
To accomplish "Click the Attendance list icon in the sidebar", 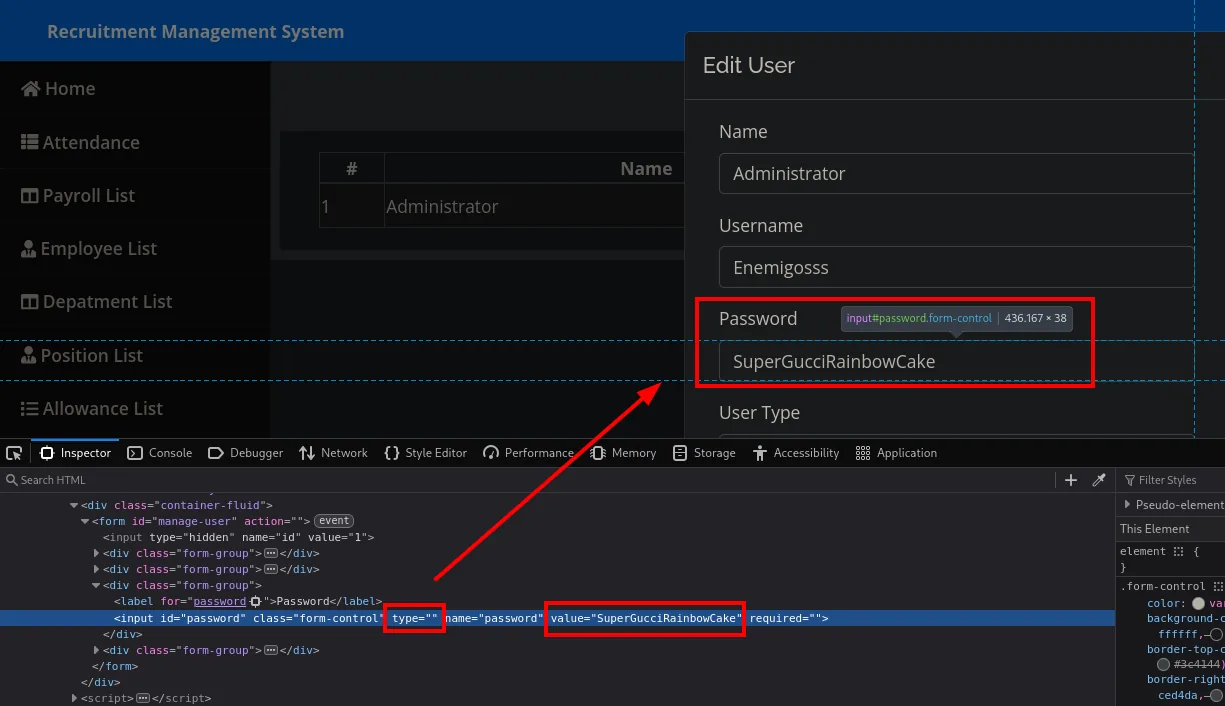I will [30, 143].
